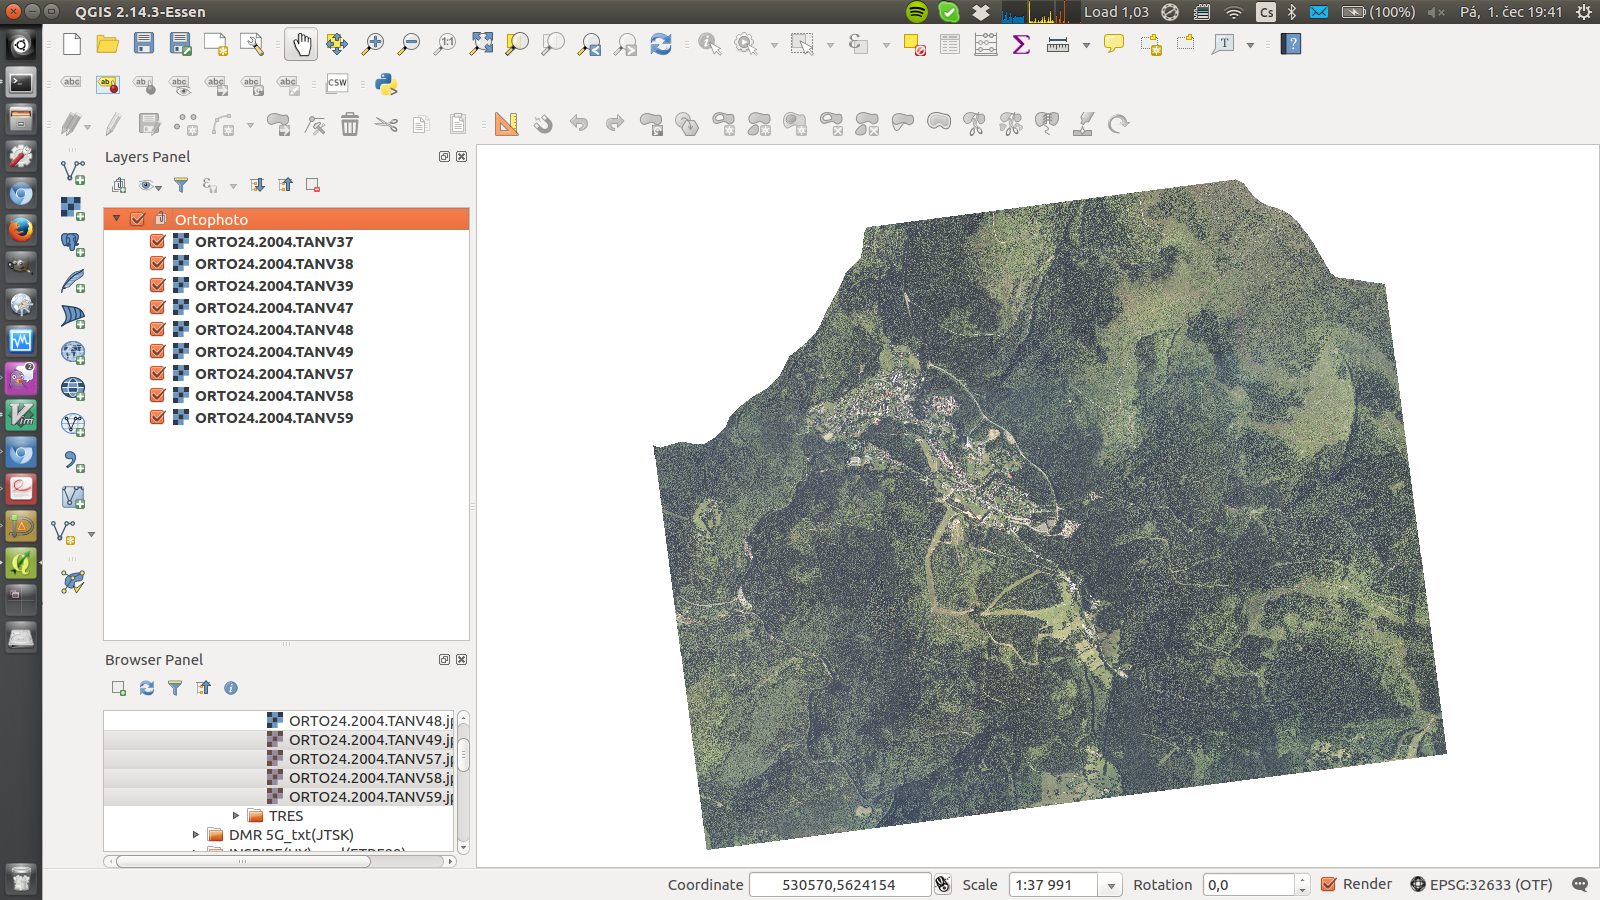1600x900 pixels.
Task: Open the attribute table
Action: click(x=950, y=44)
